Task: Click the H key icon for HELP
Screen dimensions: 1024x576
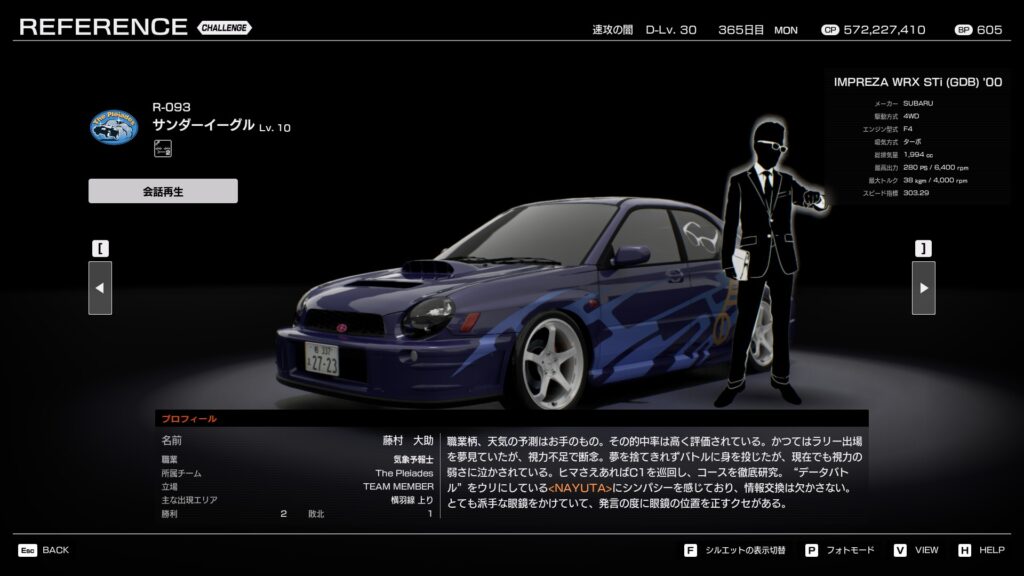Action: [x=964, y=550]
